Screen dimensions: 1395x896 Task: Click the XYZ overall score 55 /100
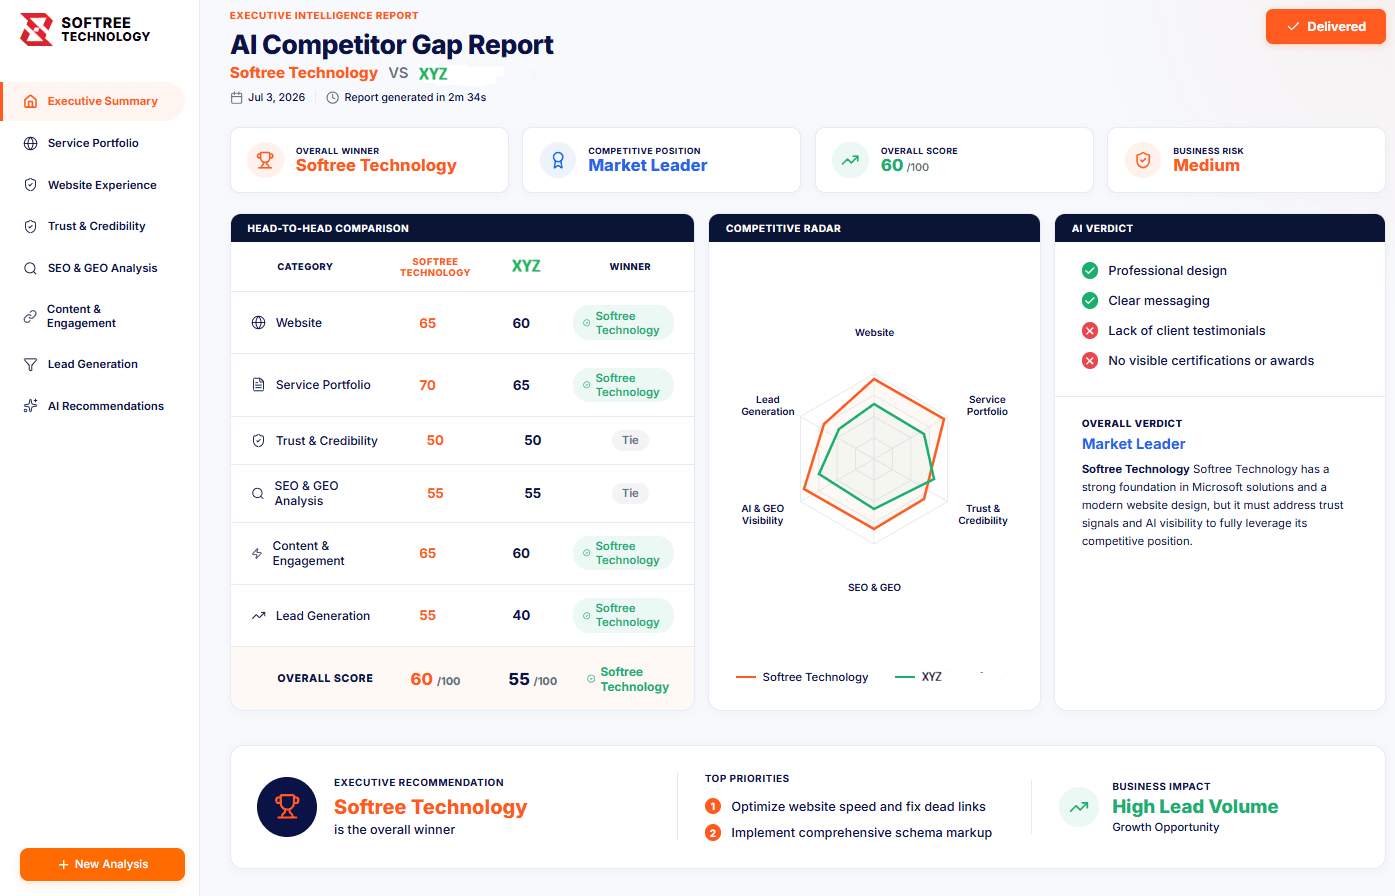(x=533, y=679)
